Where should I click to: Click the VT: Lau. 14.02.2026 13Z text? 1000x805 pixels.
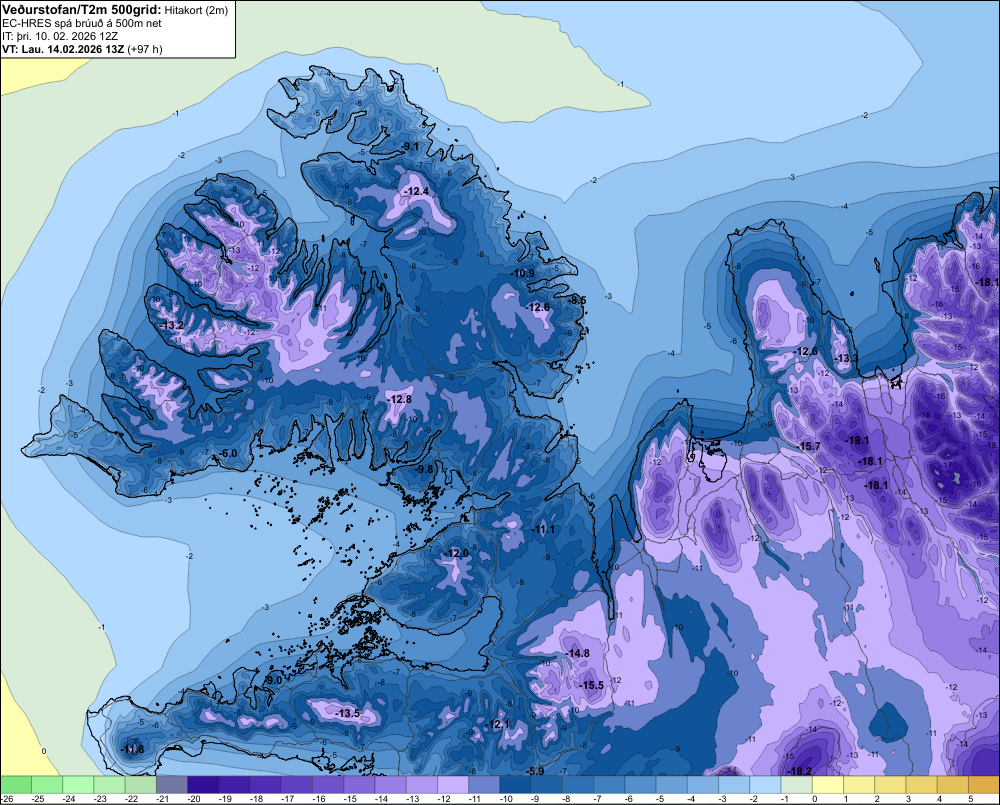(x=64, y=49)
